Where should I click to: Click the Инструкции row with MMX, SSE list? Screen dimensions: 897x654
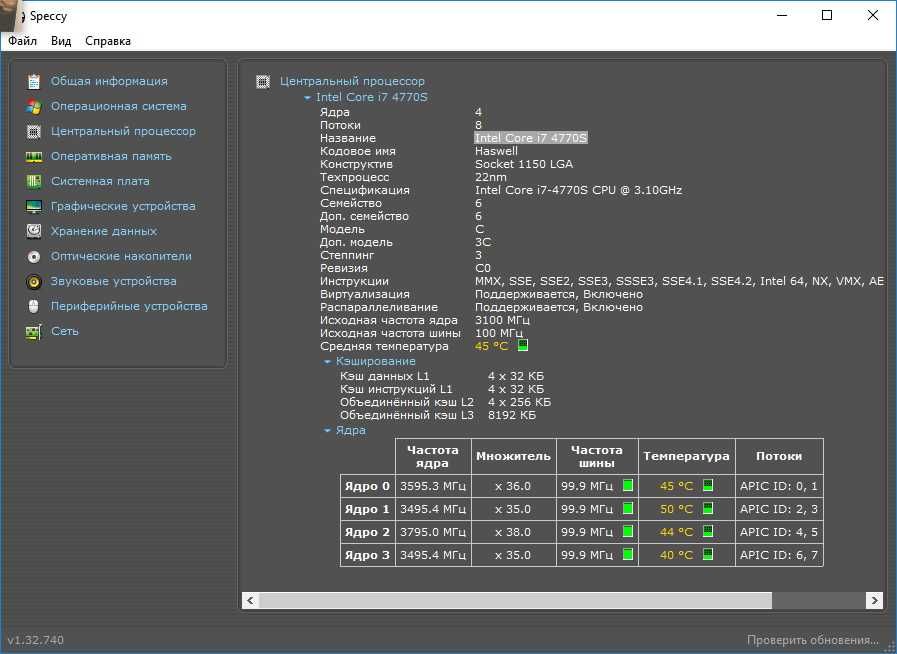pos(602,281)
